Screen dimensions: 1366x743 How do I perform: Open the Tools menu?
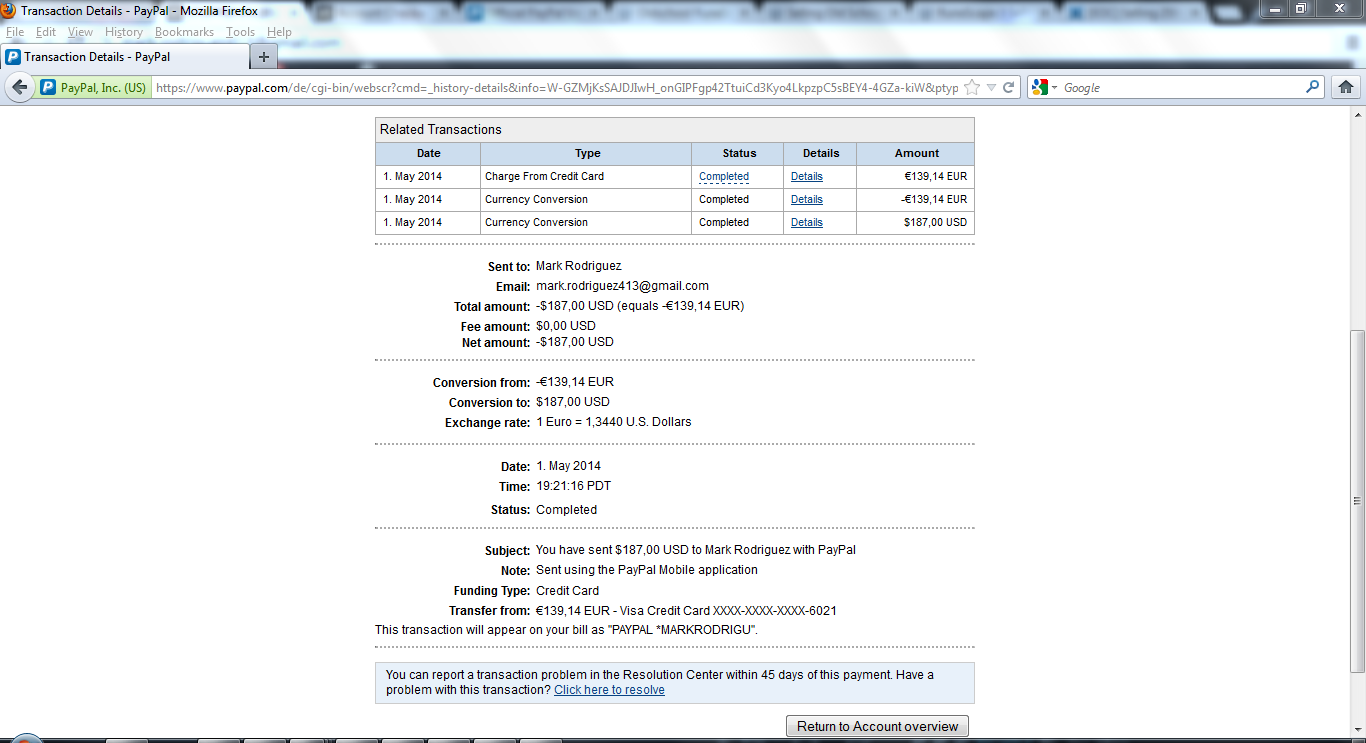tap(240, 32)
